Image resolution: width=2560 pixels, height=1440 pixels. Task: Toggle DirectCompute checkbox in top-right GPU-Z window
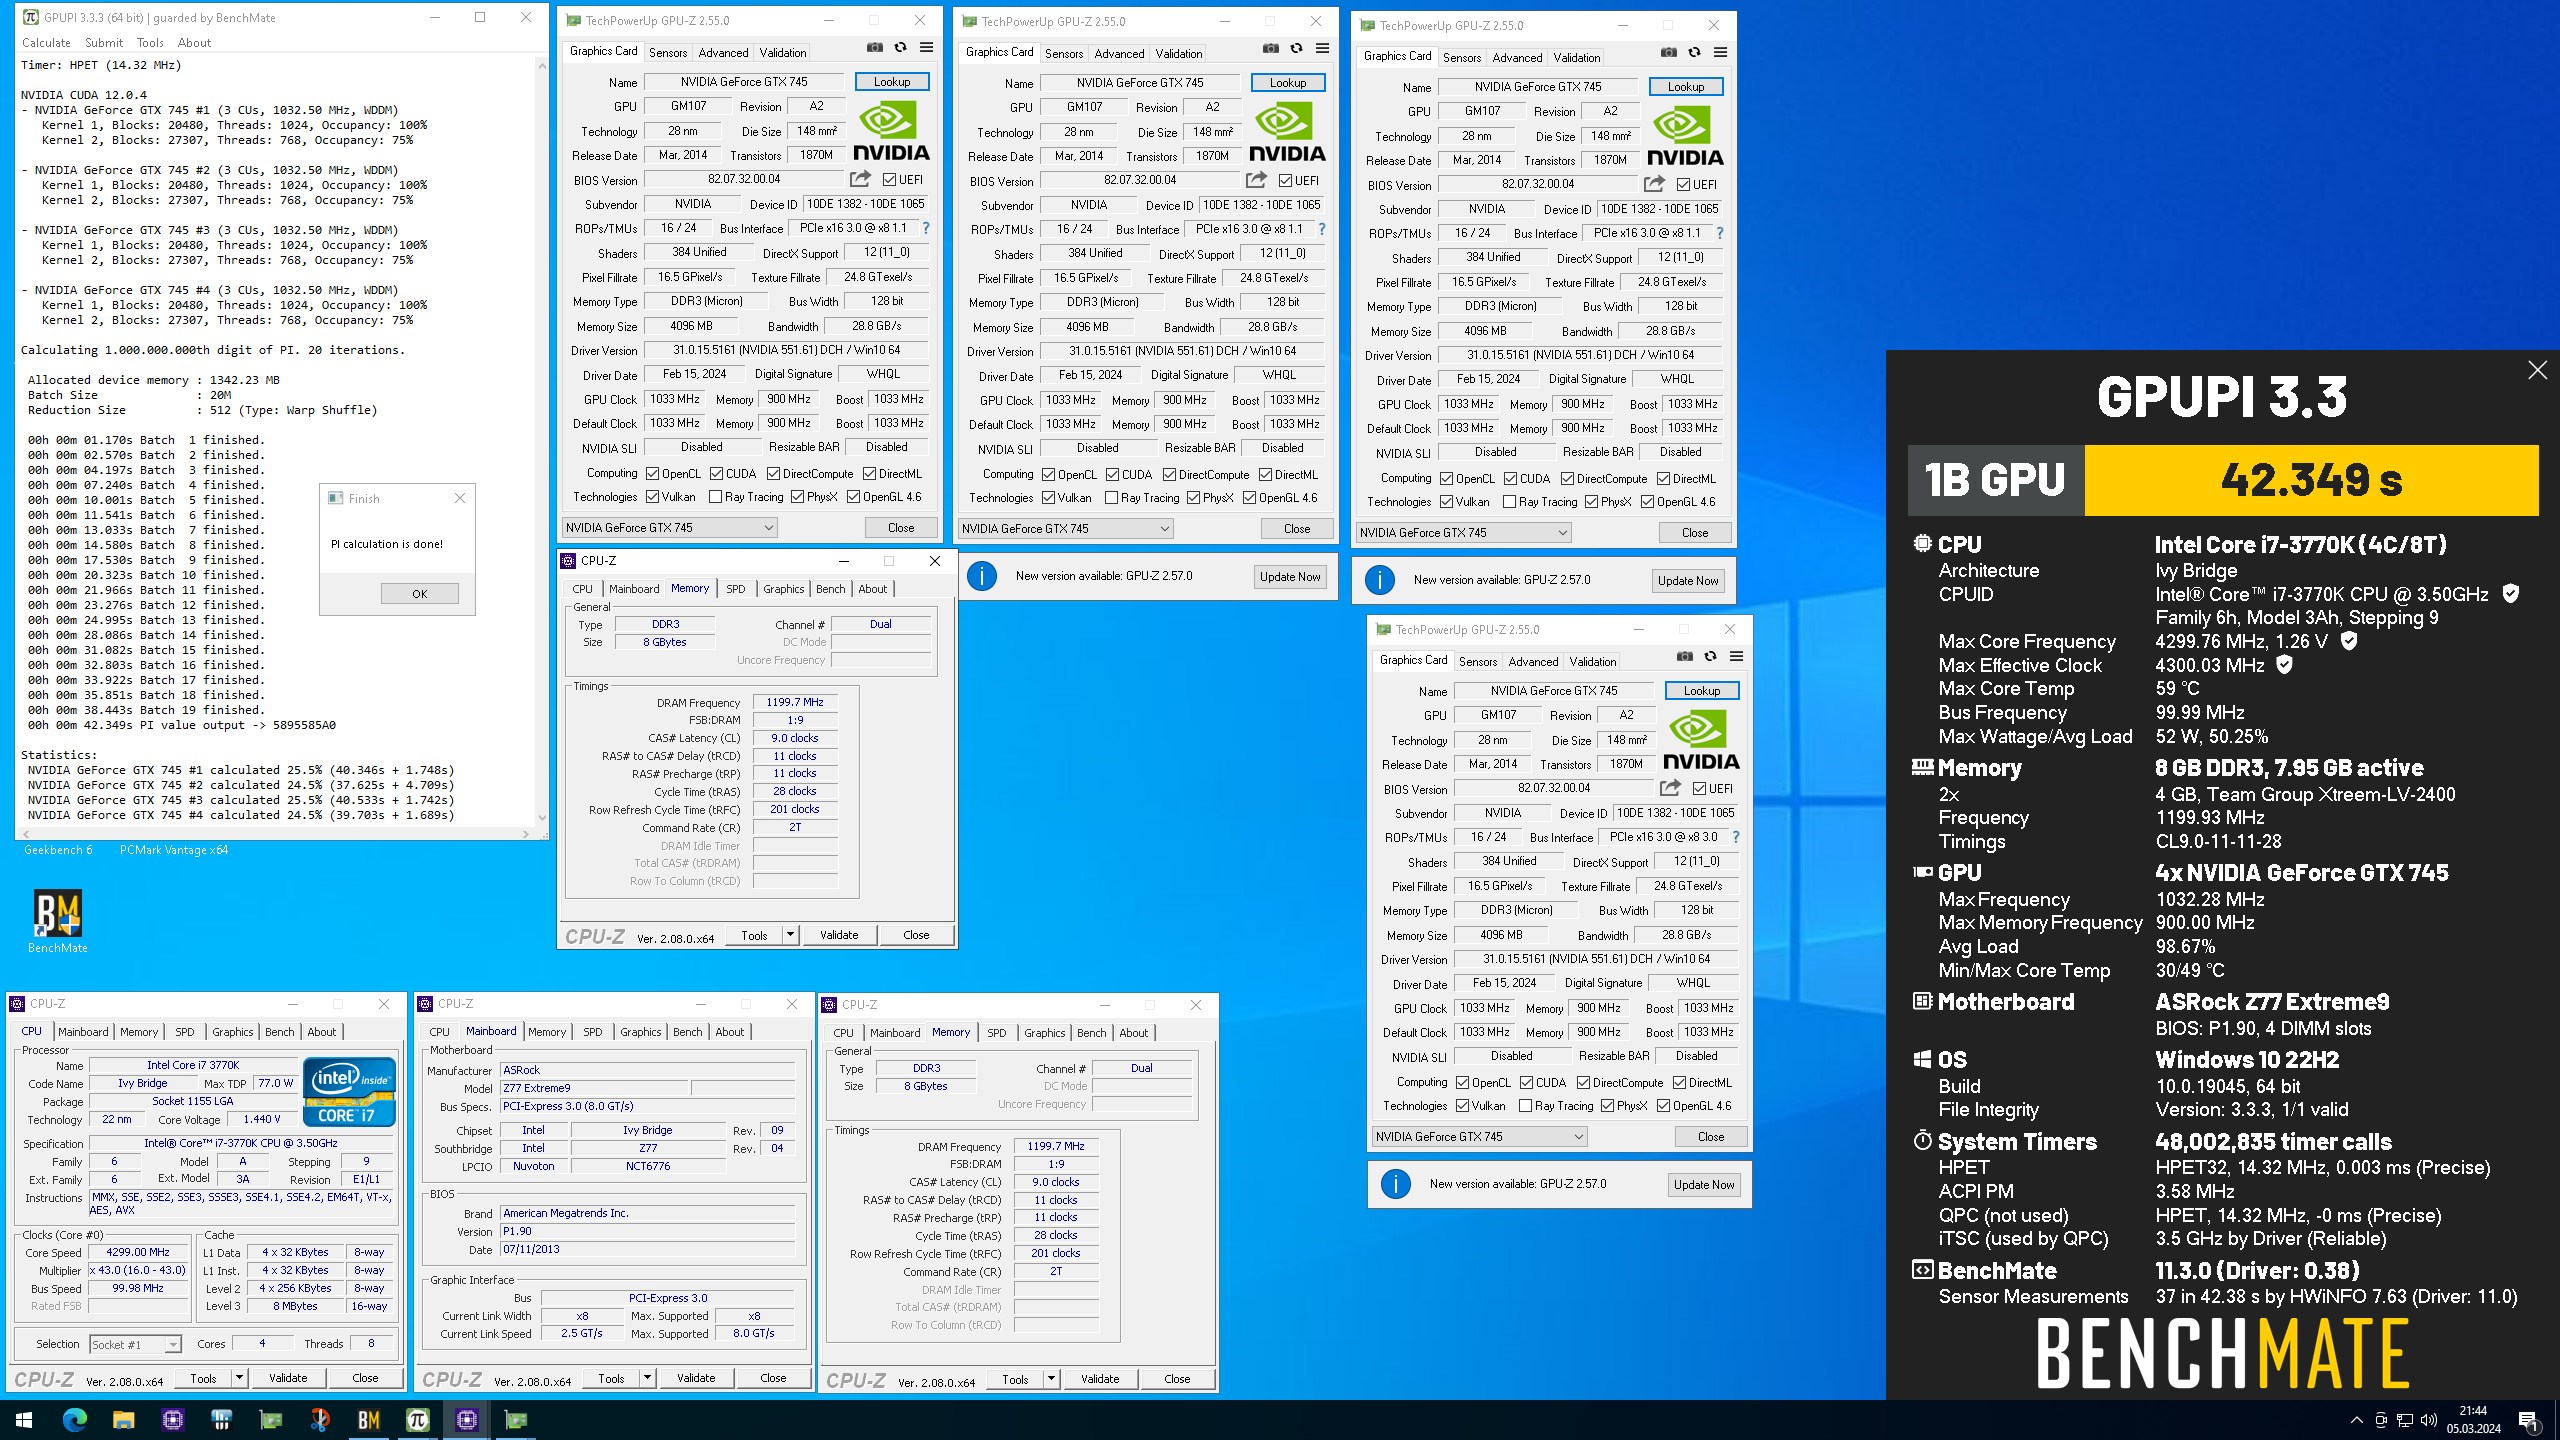click(x=1567, y=479)
